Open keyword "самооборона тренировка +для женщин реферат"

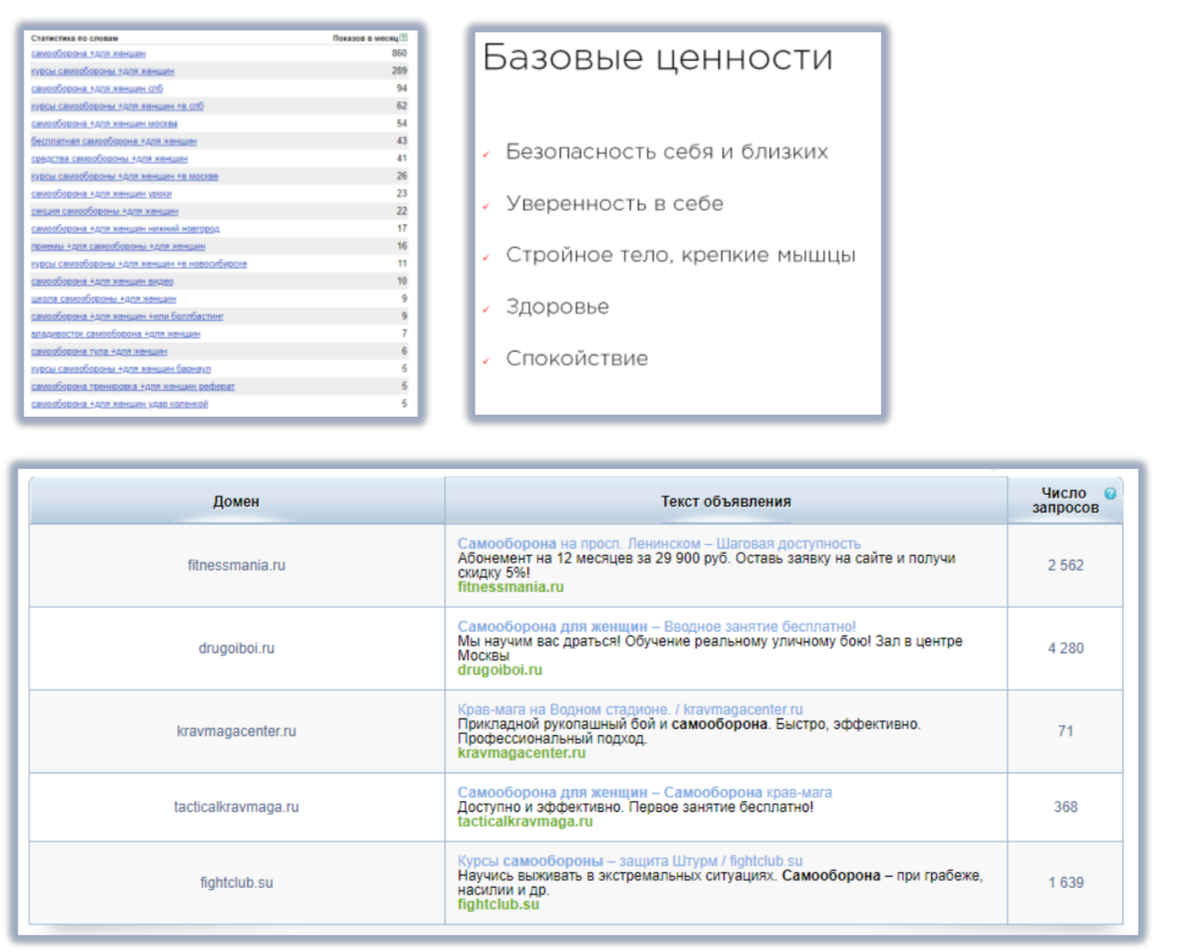coord(133,387)
